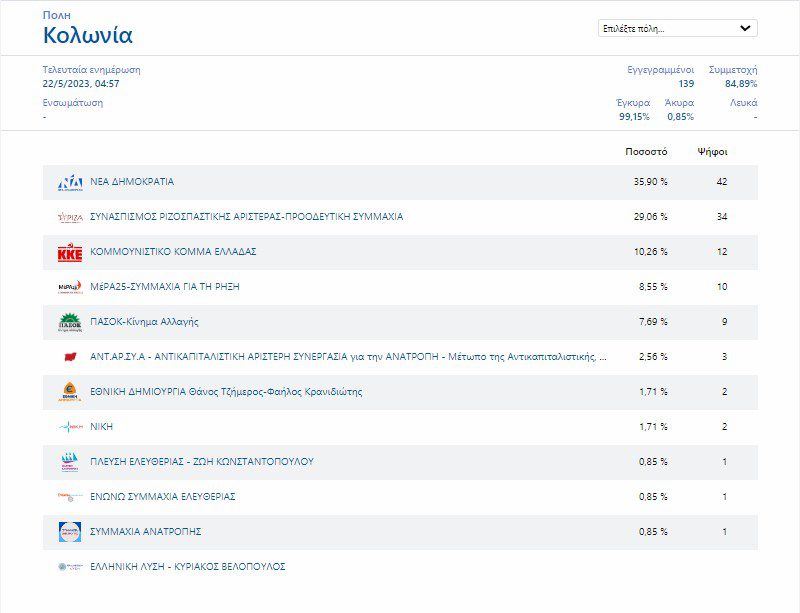
Task: Click the Συμμετοχή label
Action: click(x=733, y=70)
